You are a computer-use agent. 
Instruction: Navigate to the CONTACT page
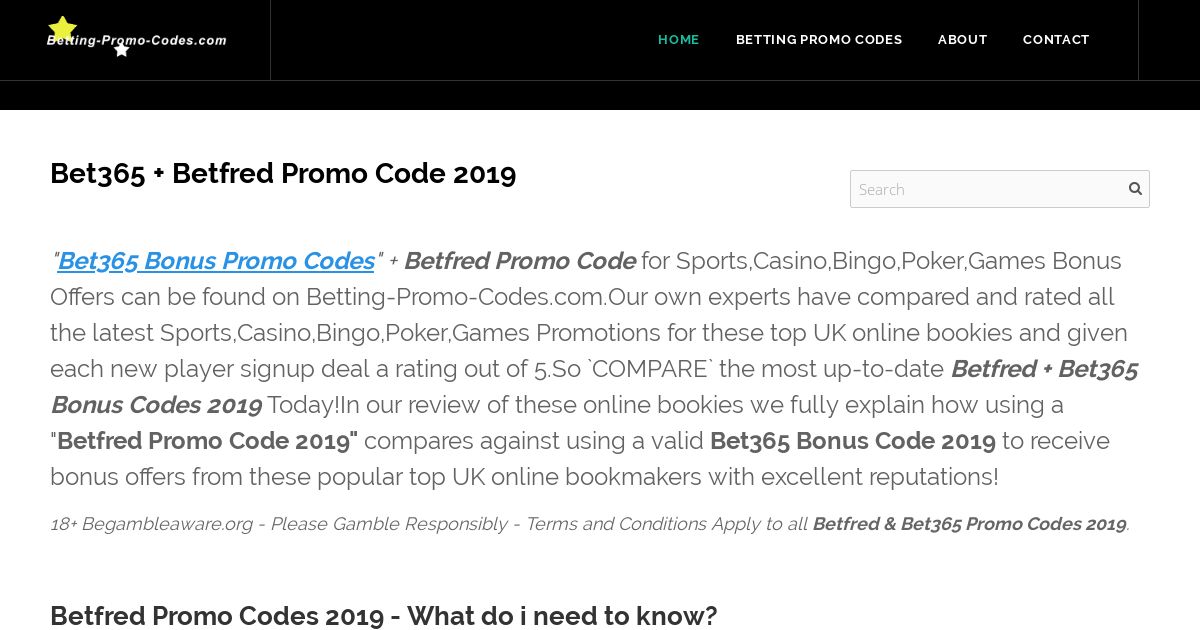click(x=1056, y=40)
